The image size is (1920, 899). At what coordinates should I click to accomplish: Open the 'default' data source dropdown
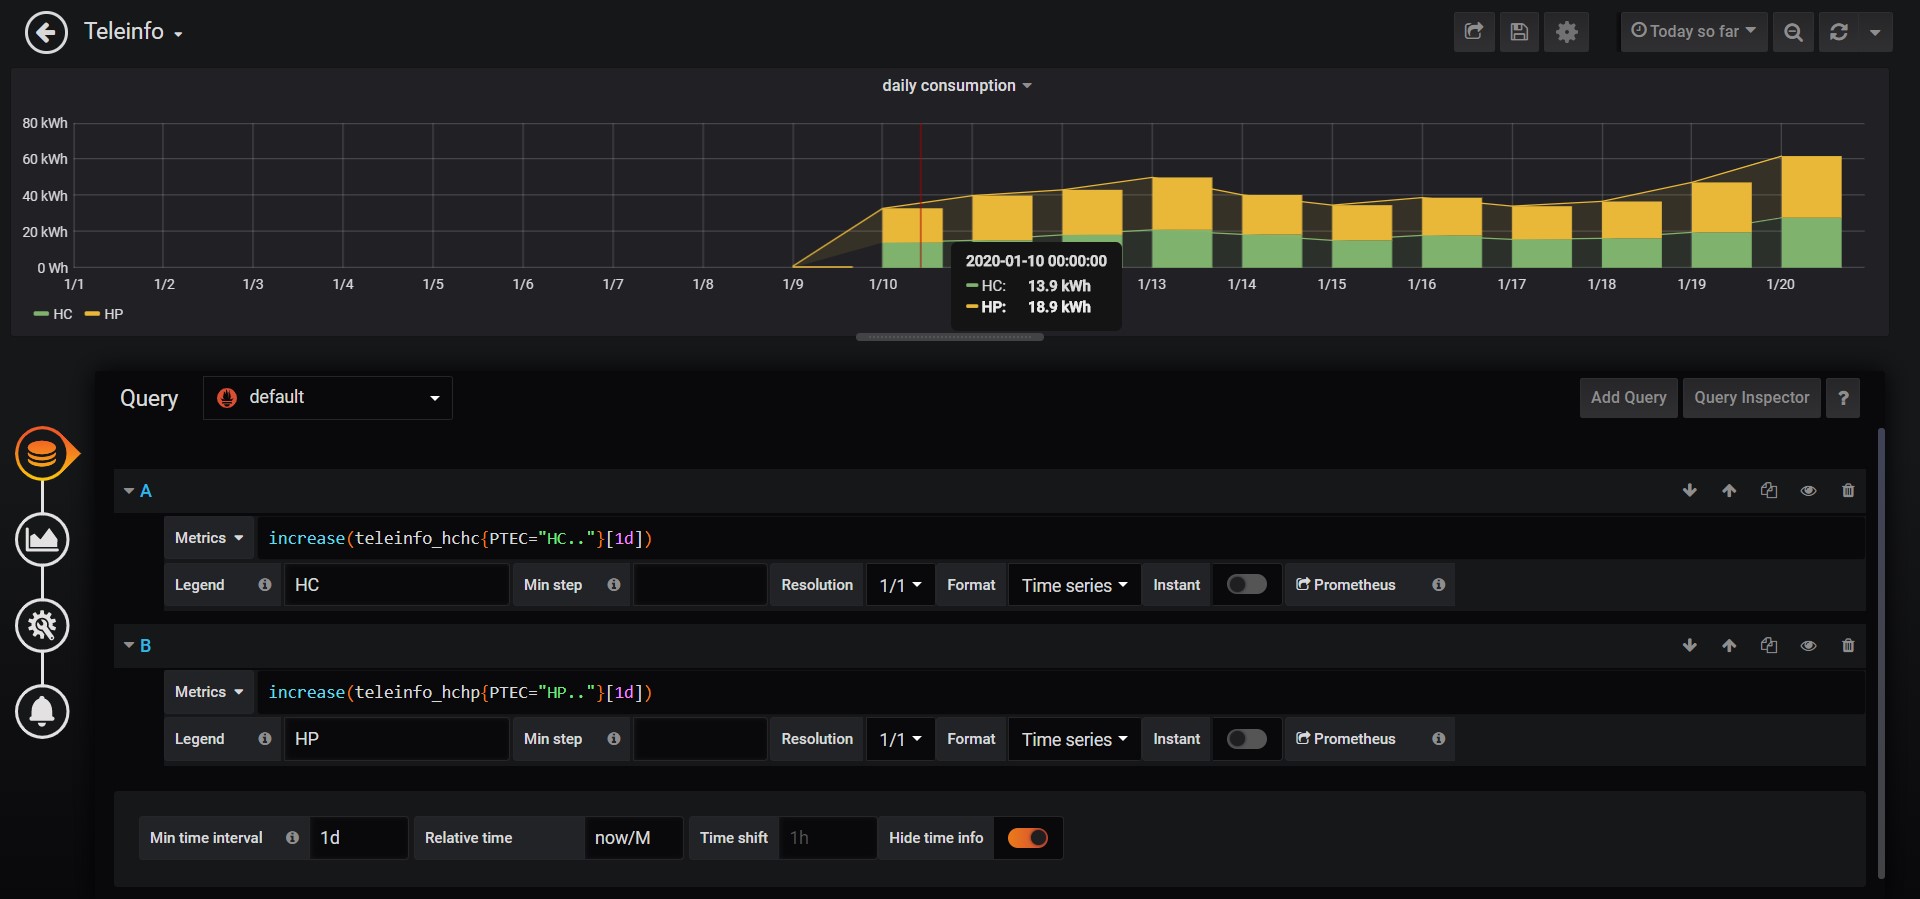pos(328,398)
